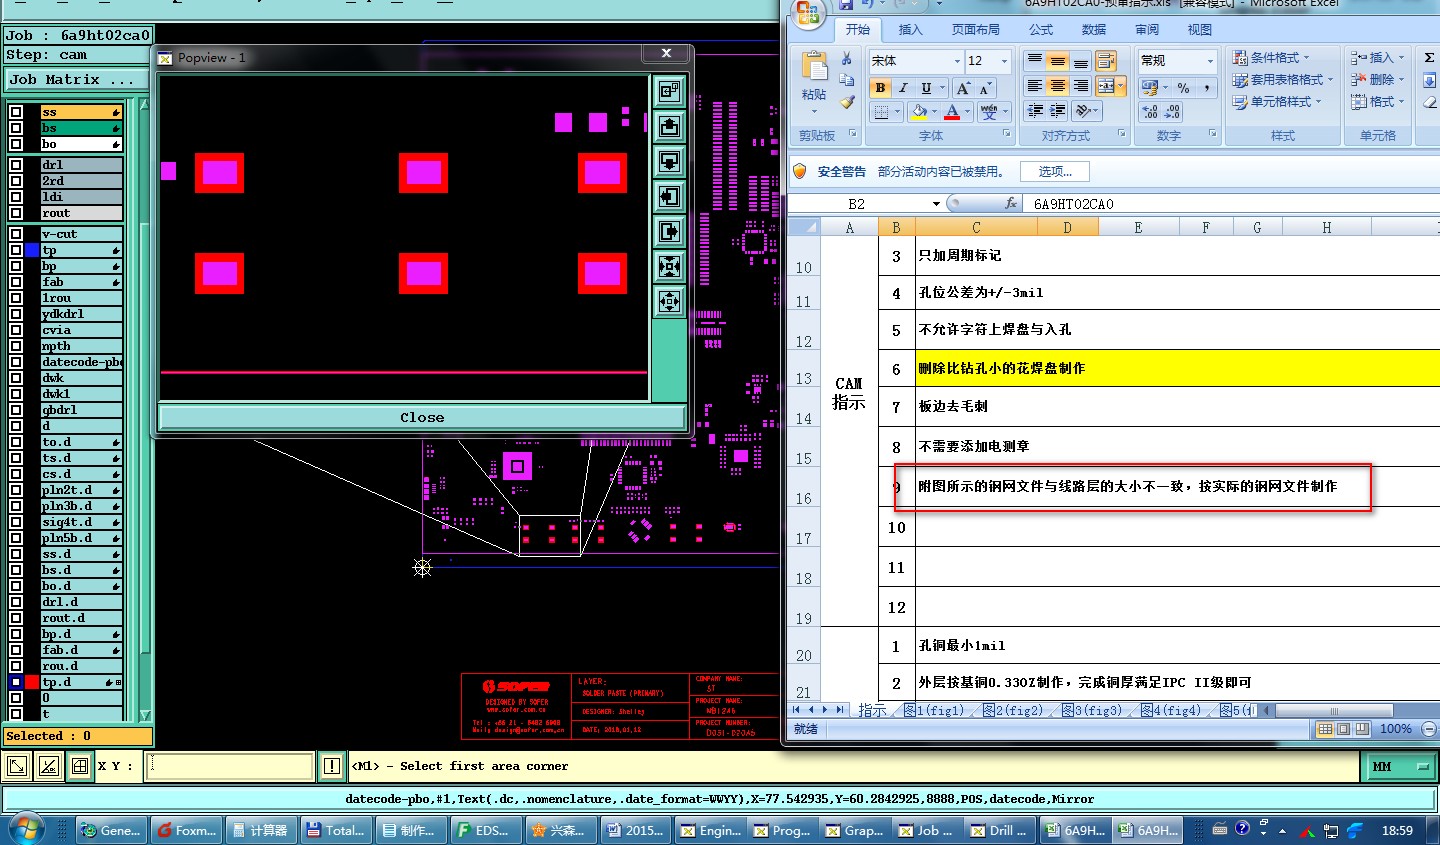Open the MM units dropdown
Screen dimensions: 1440x845
(x=1399, y=767)
